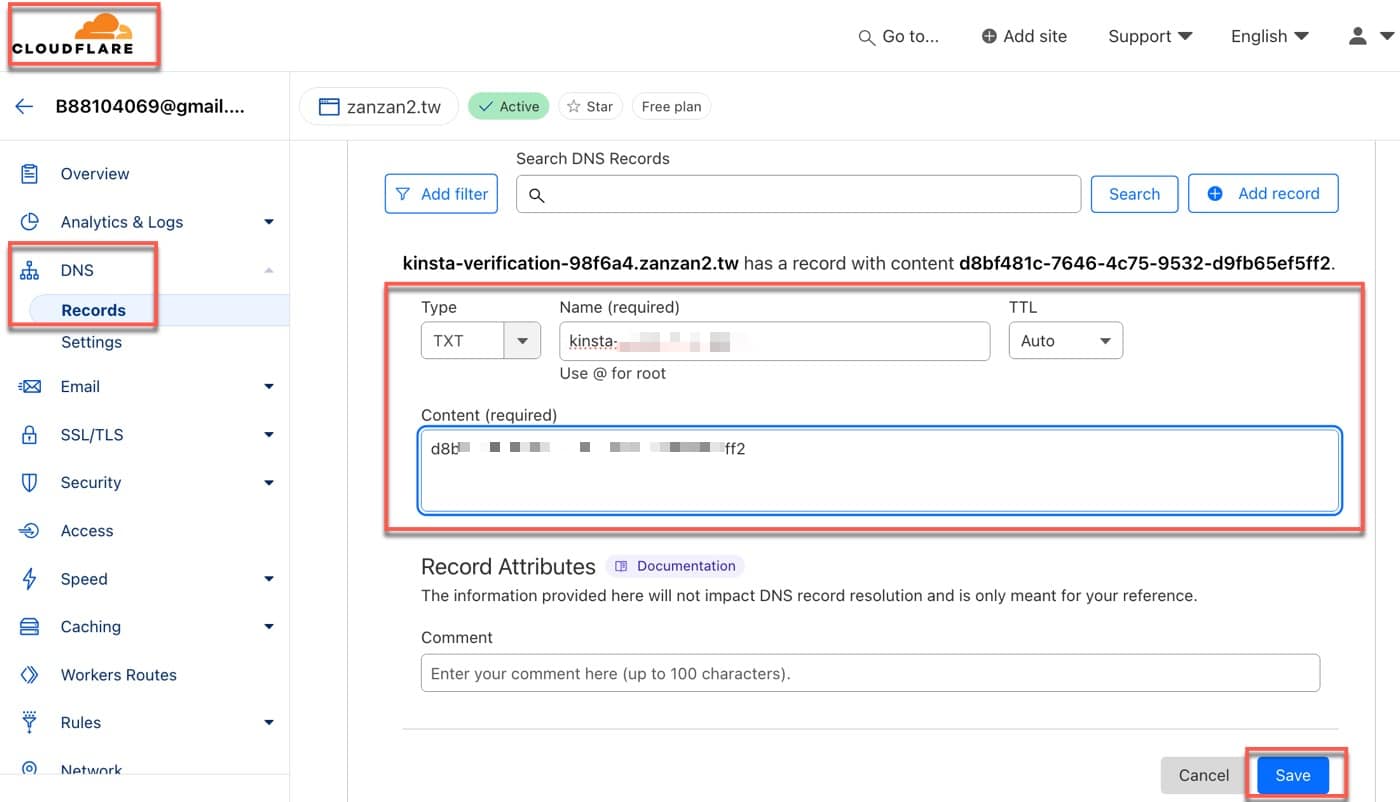The width and height of the screenshot is (1400, 802).
Task: Cancel editing the DNS record
Action: 1204,775
